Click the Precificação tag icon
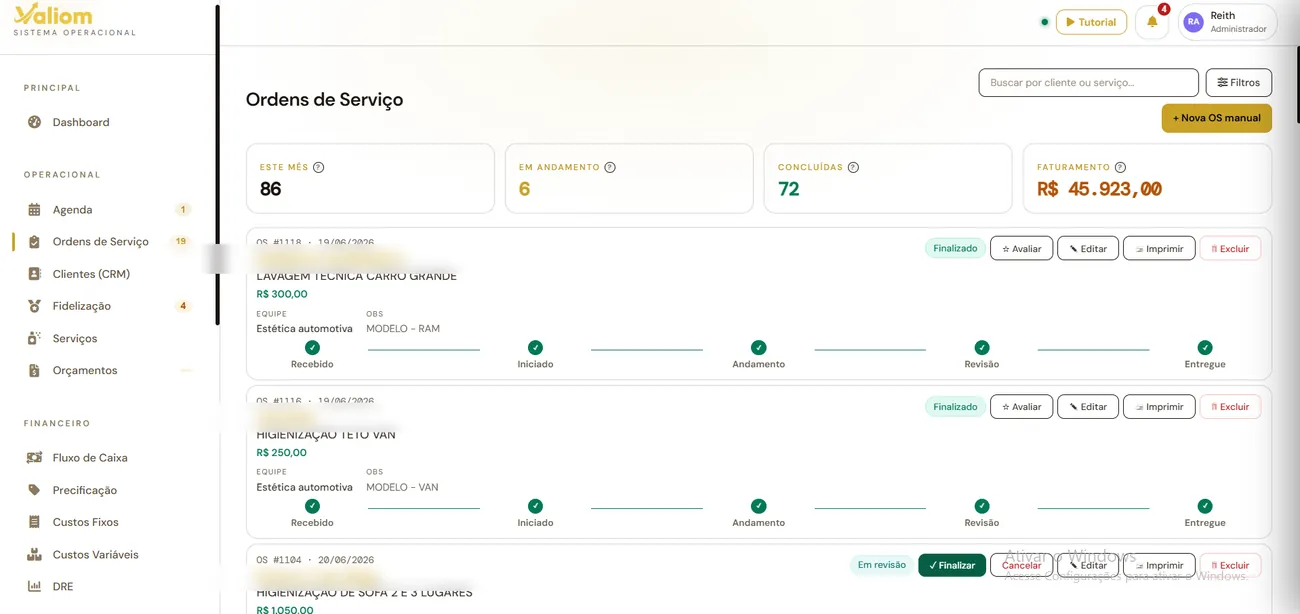 click(x=34, y=490)
